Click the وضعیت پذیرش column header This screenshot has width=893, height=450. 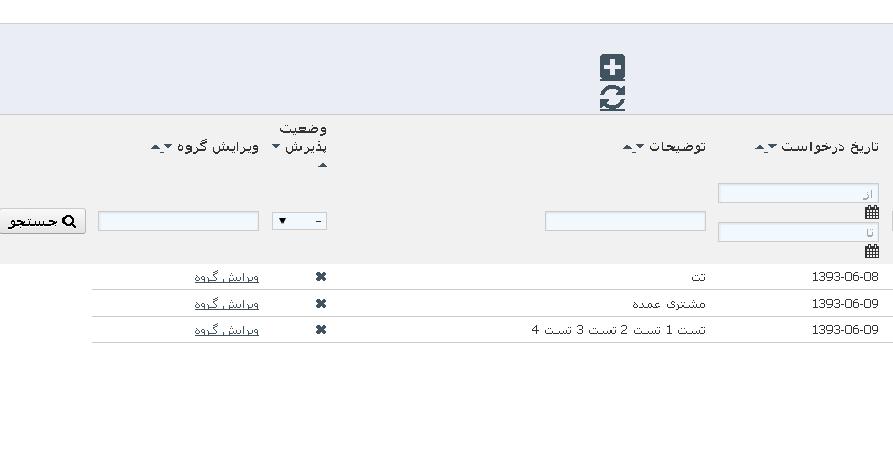click(304, 138)
